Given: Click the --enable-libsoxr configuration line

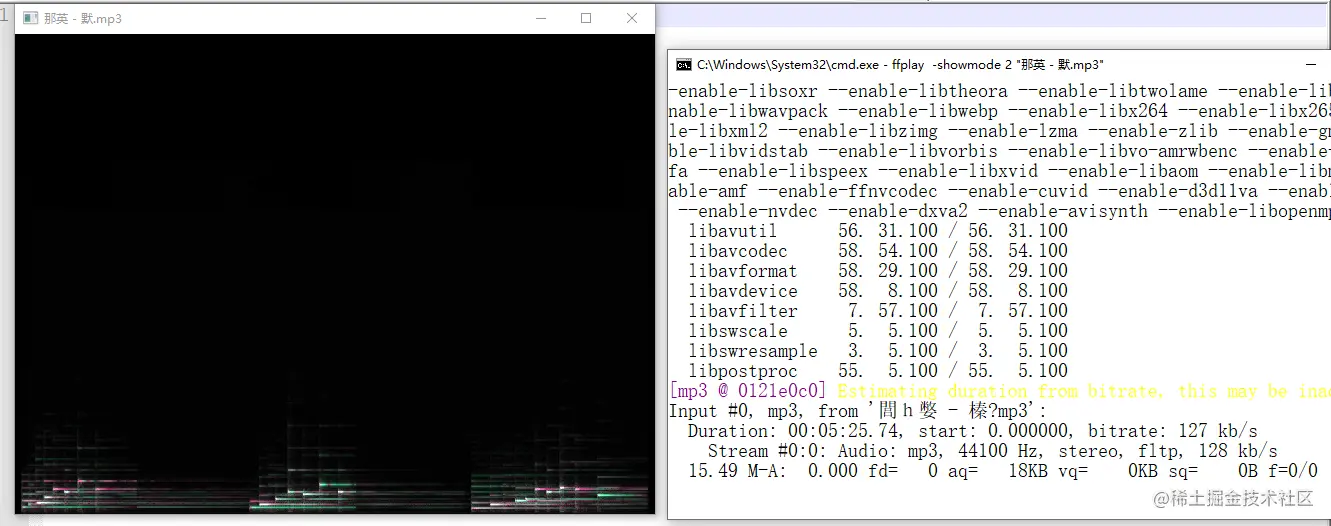Looking at the screenshot, I should 1000,91.
